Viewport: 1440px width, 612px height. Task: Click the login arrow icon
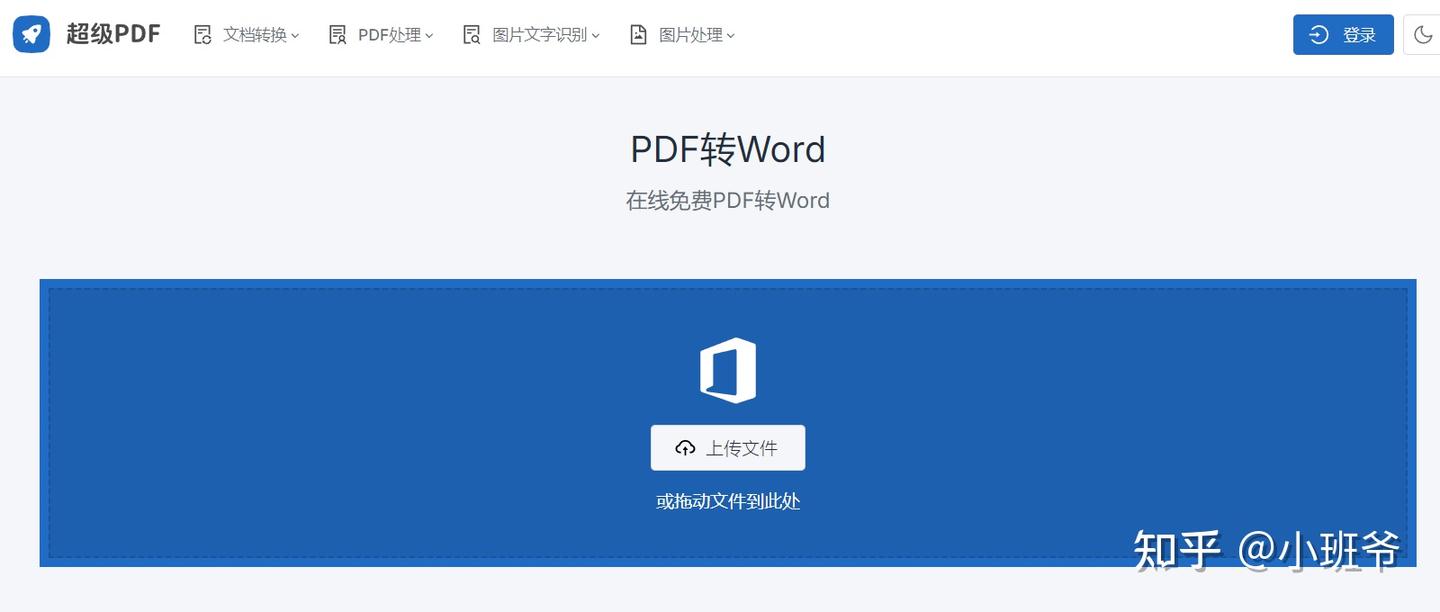tap(1319, 35)
